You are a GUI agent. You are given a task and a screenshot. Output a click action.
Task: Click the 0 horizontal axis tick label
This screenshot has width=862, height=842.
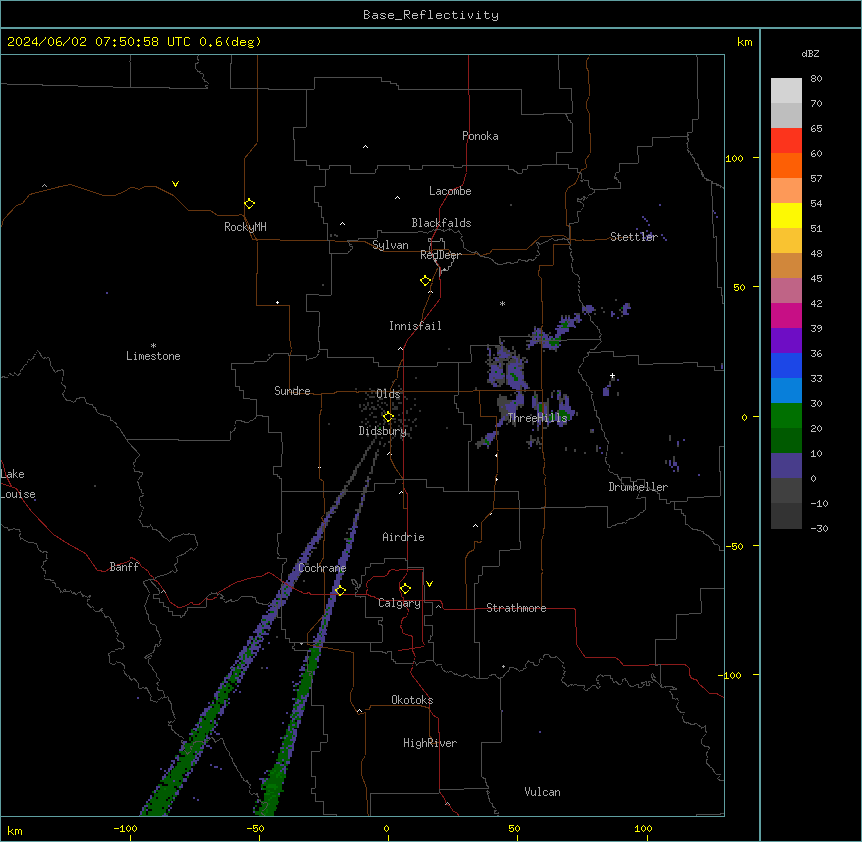click(x=386, y=828)
